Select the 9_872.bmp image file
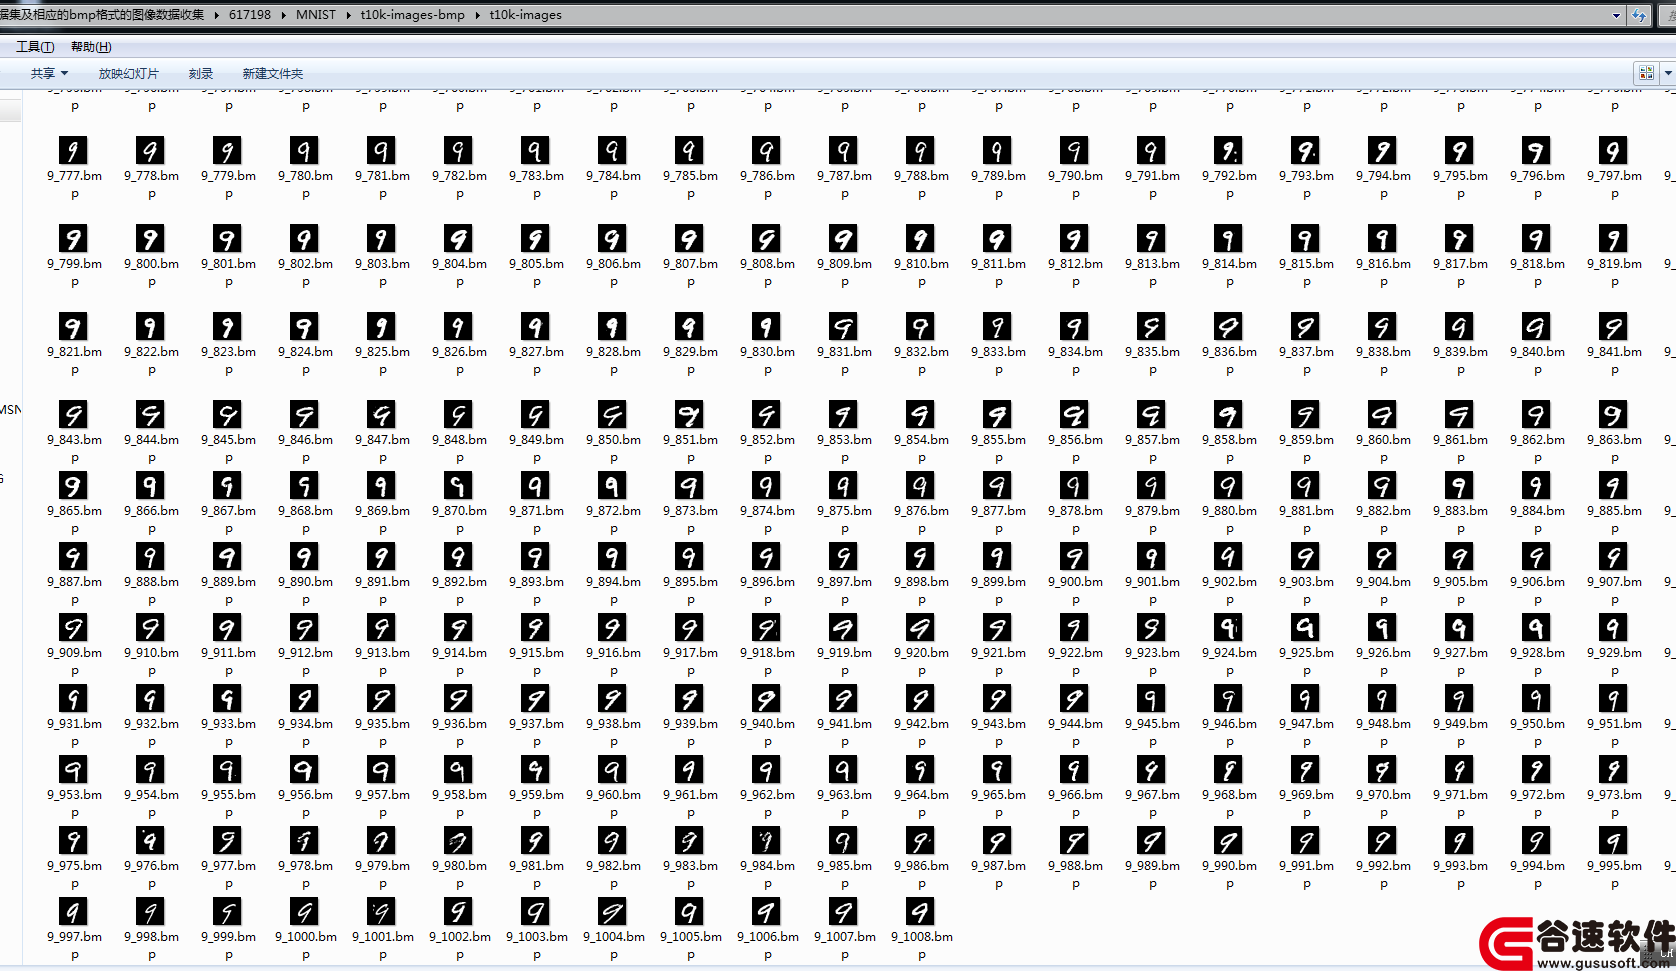Image resolution: width=1676 pixels, height=971 pixels. click(x=613, y=501)
